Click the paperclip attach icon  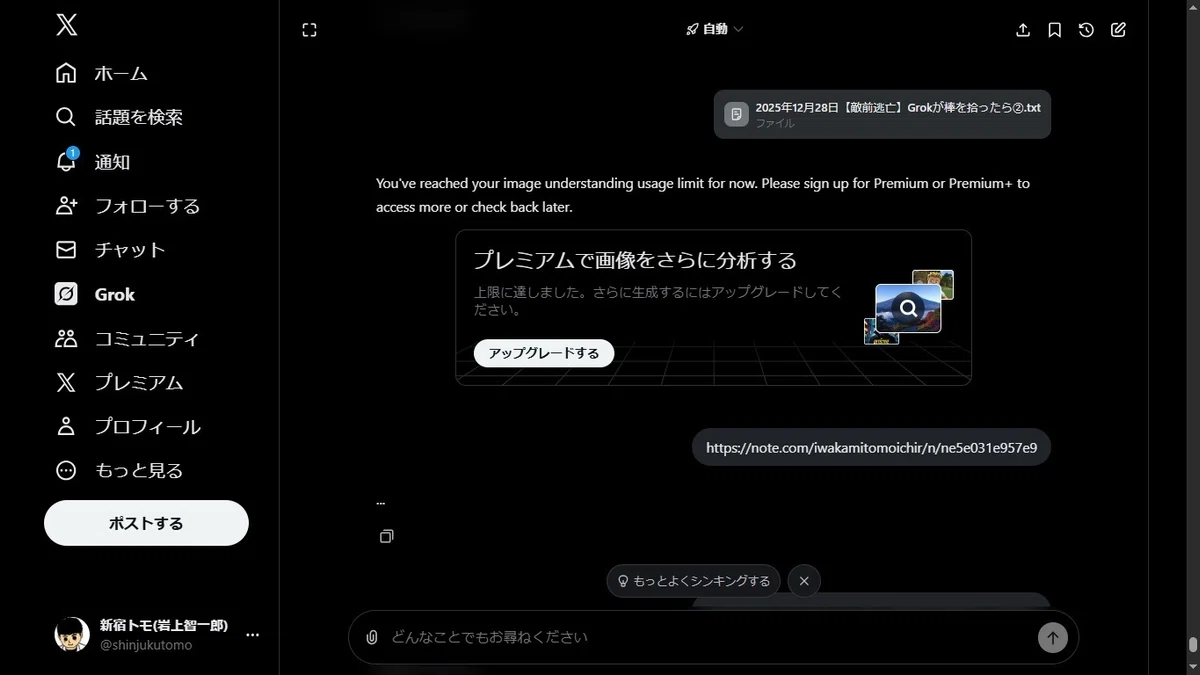click(372, 637)
